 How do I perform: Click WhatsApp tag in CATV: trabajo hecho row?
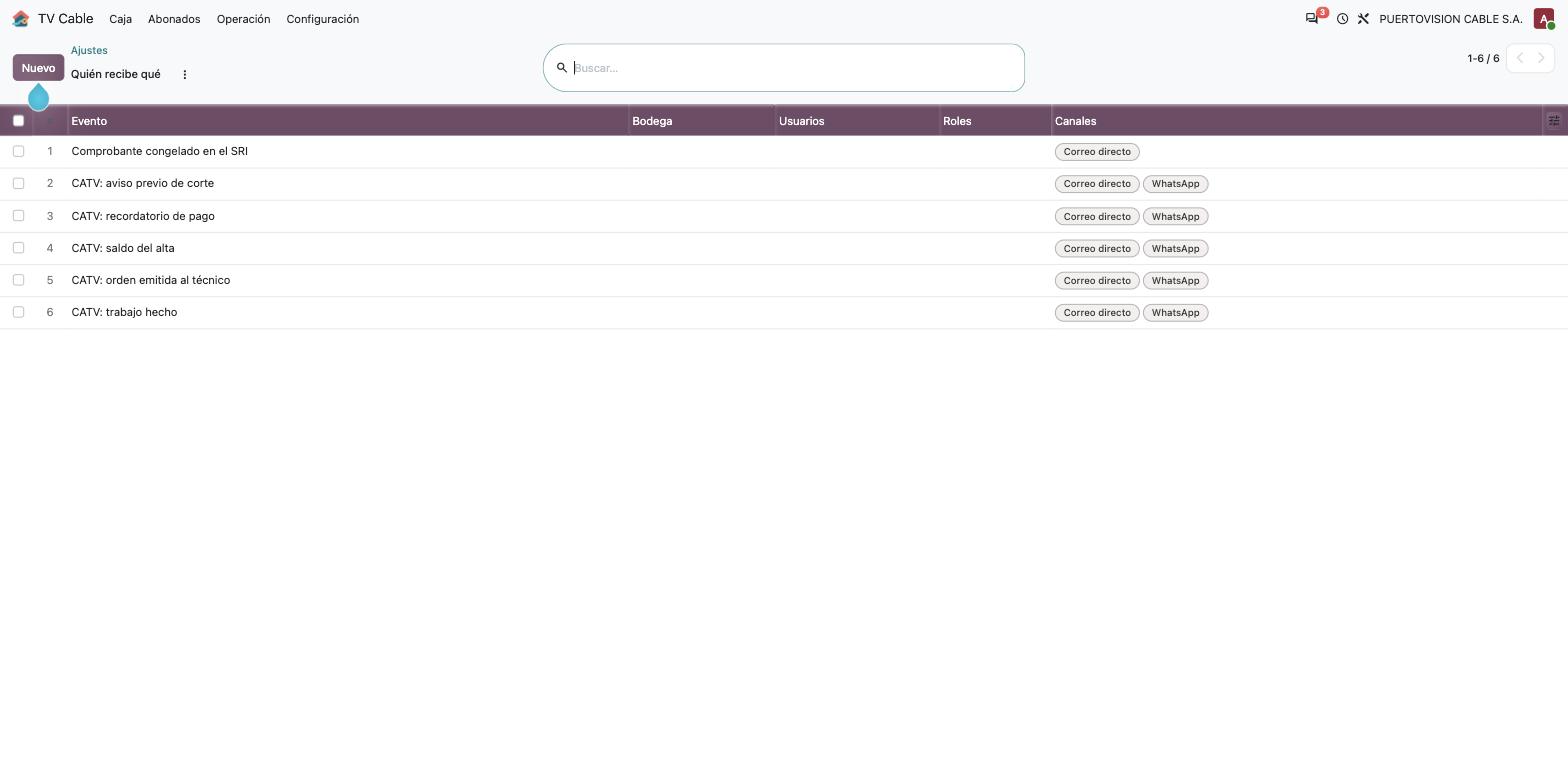(1175, 313)
